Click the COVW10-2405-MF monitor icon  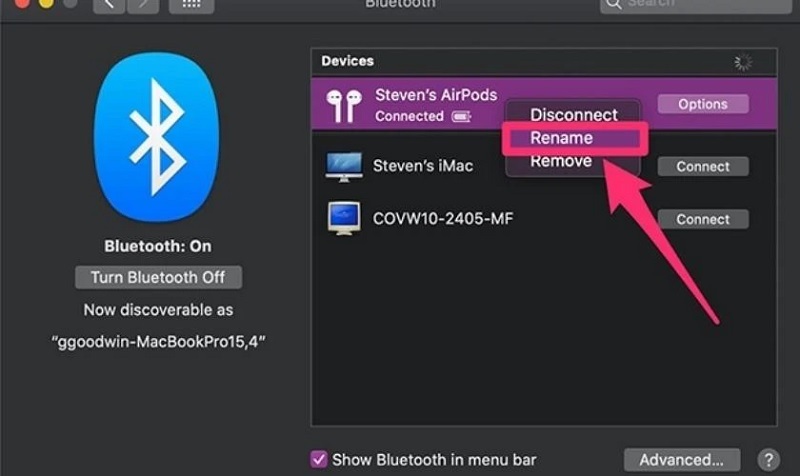[x=343, y=219]
